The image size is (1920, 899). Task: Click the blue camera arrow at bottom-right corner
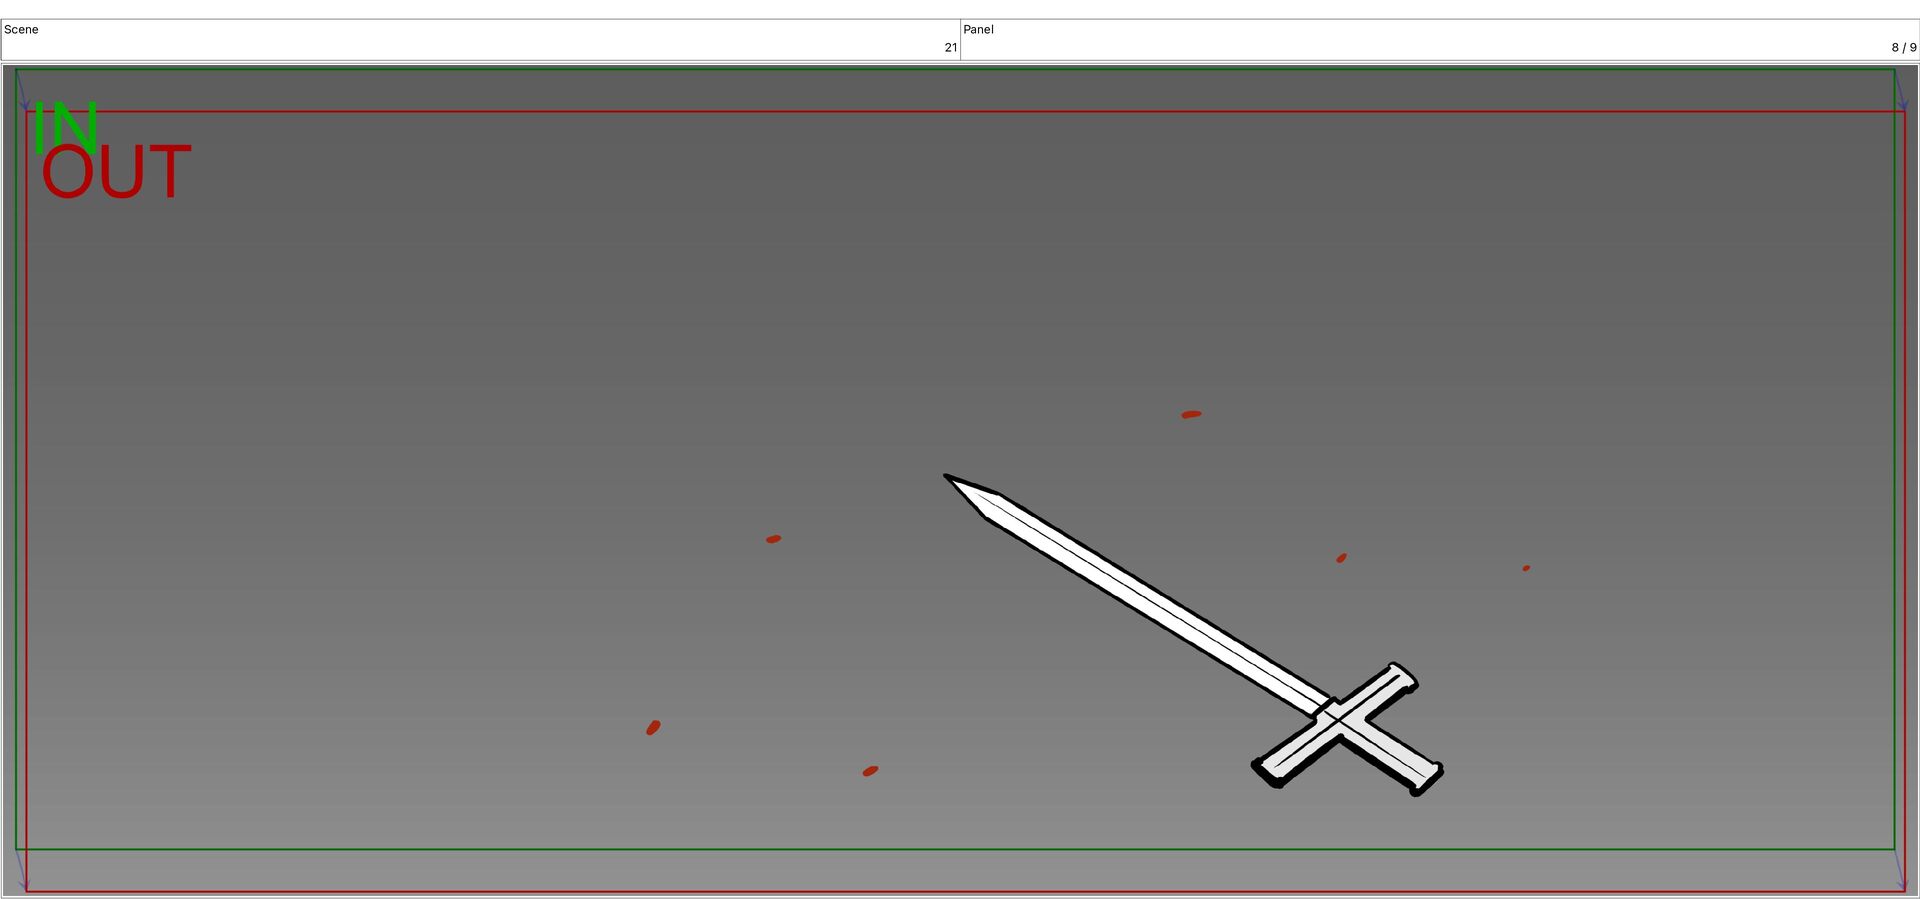pyautogui.click(x=1900, y=870)
